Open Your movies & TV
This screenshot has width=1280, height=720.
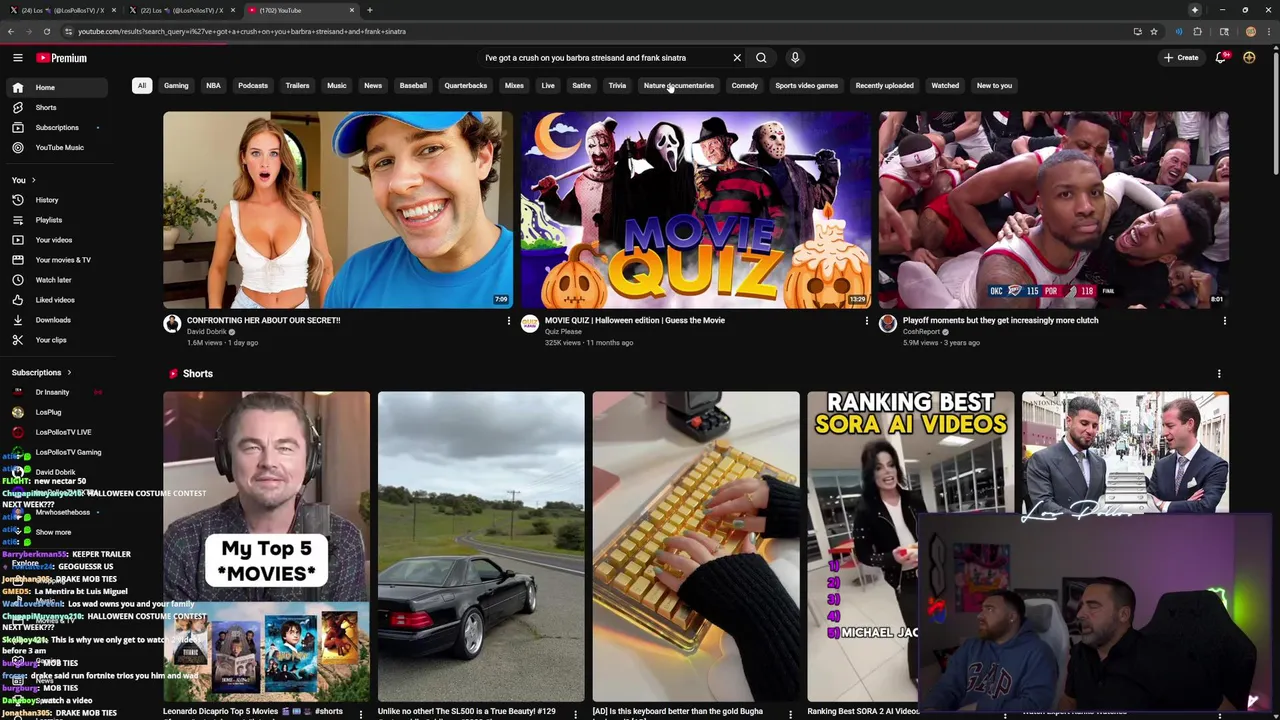tap(57, 260)
